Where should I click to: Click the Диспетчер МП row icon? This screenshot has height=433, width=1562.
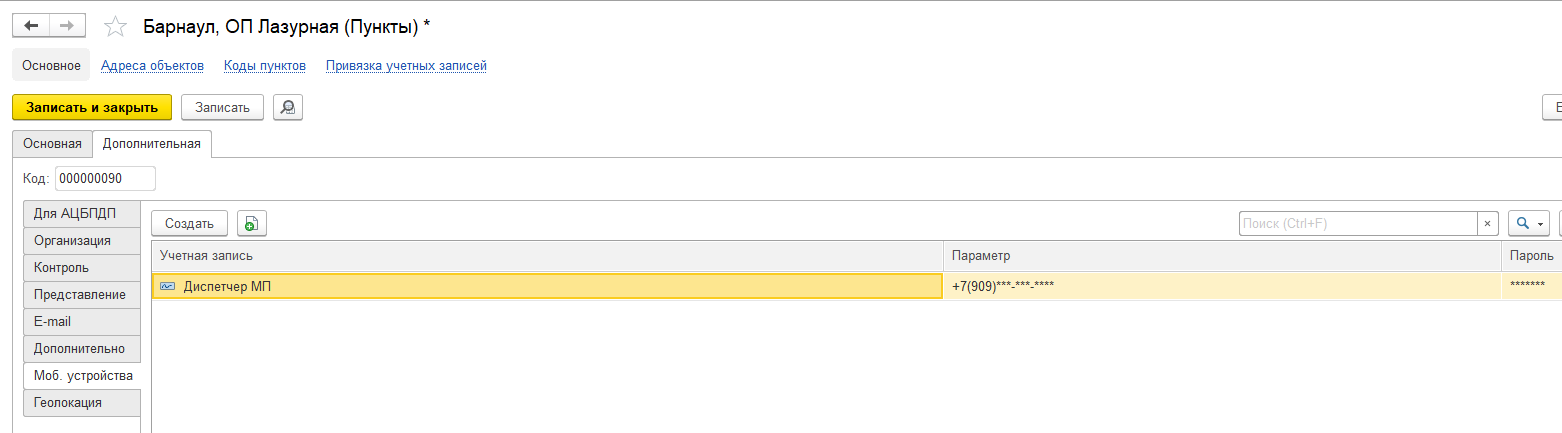[x=167, y=287]
